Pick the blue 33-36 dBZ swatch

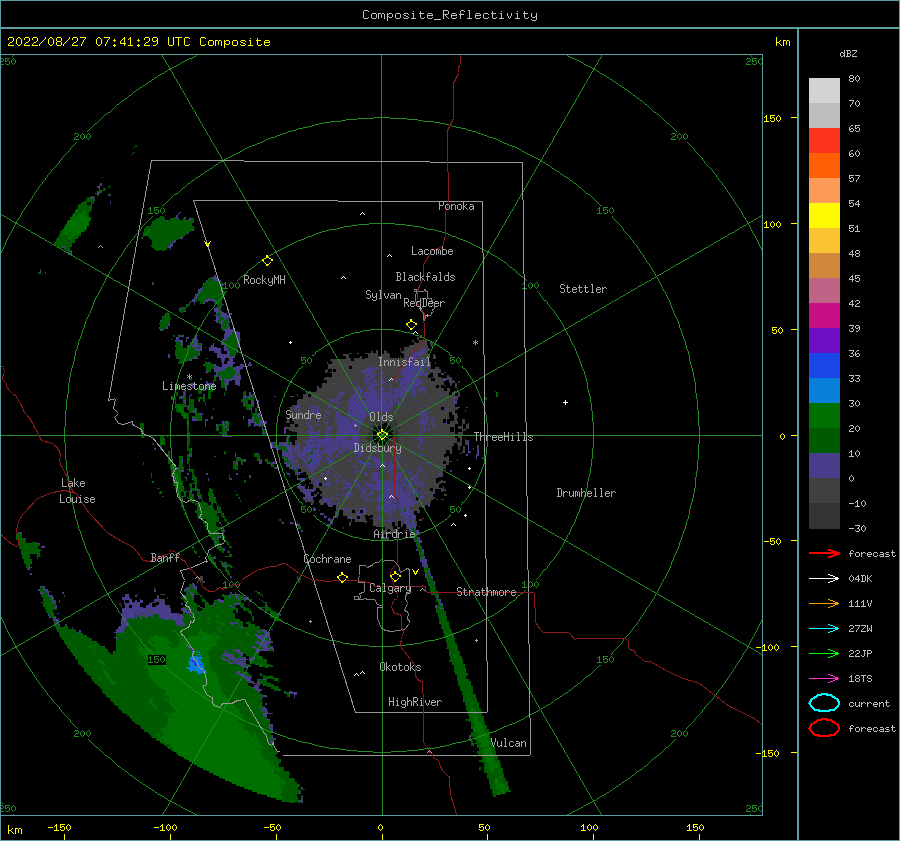tap(824, 366)
